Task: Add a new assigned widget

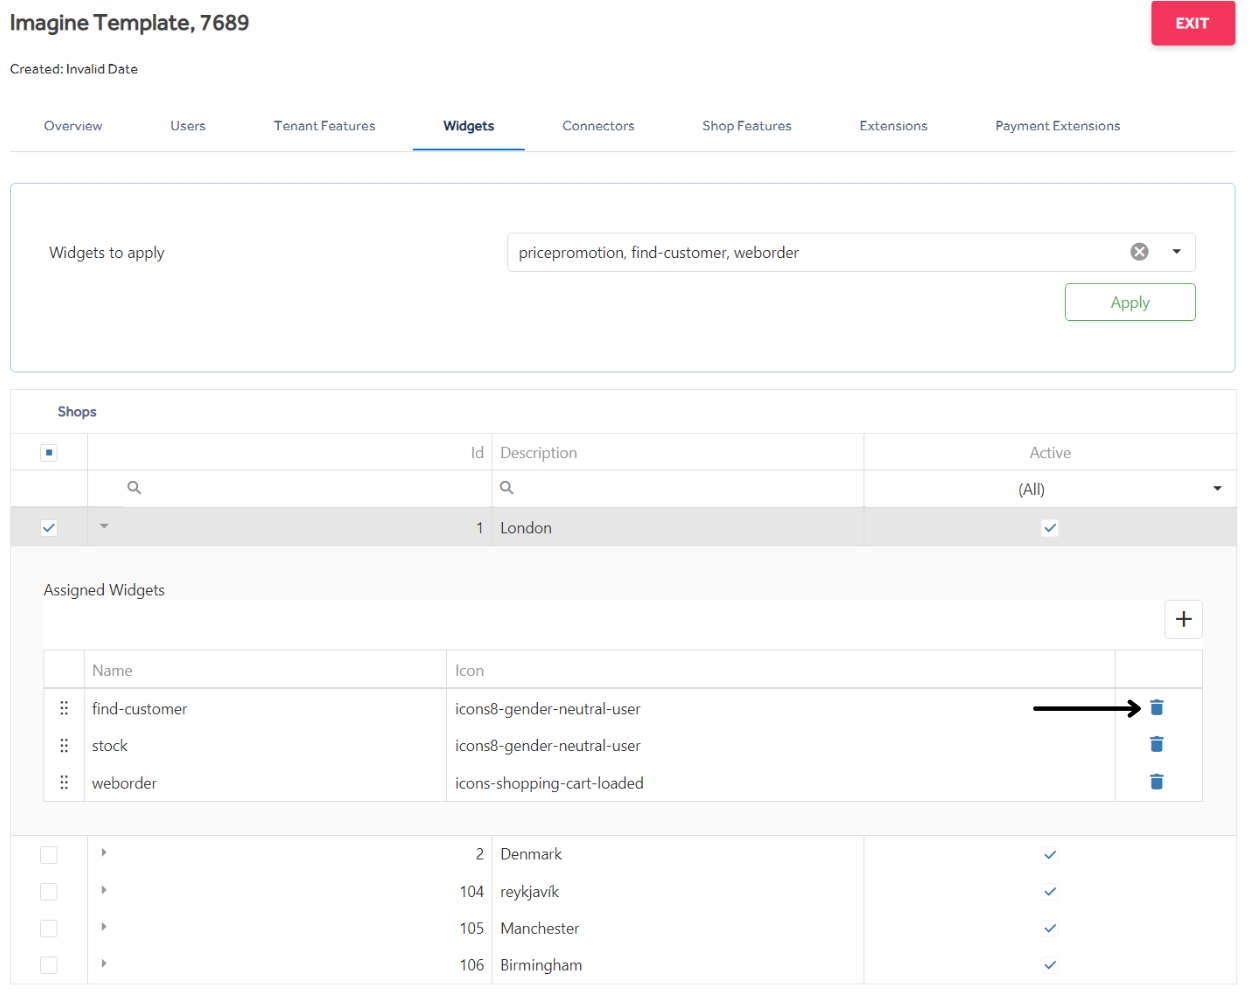Action: pyautogui.click(x=1184, y=619)
